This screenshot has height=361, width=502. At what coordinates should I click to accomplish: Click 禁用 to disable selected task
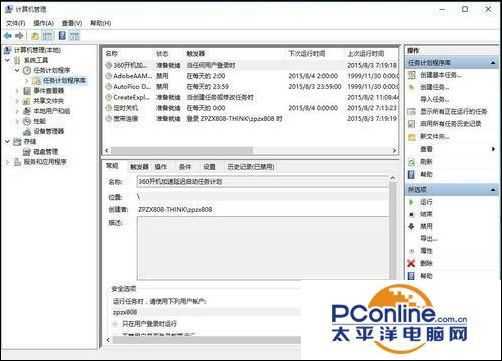pyautogui.click(x=426, y=226)
